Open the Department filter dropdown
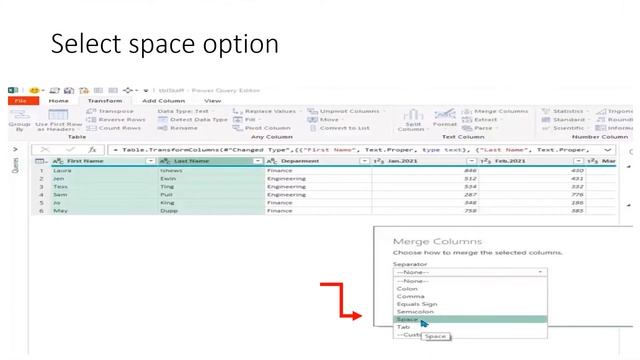 coord(365,161)
